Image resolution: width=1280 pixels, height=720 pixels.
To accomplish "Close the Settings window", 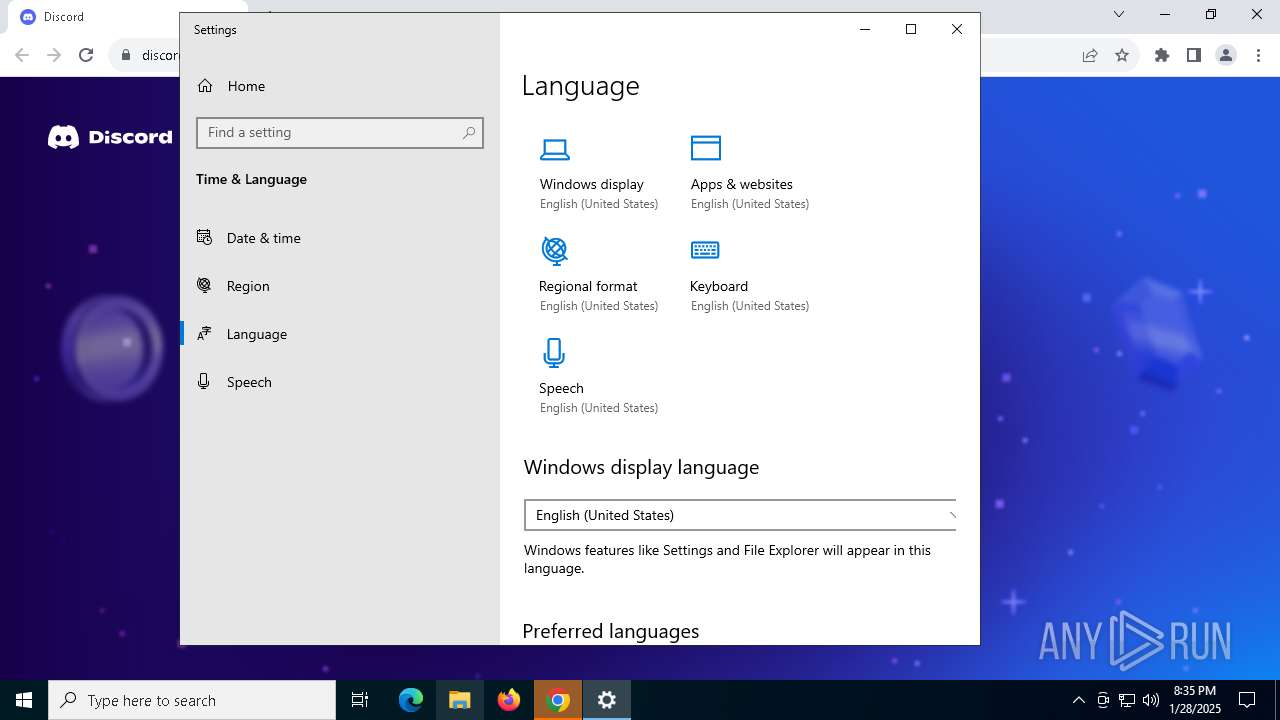I will (957, 29).
